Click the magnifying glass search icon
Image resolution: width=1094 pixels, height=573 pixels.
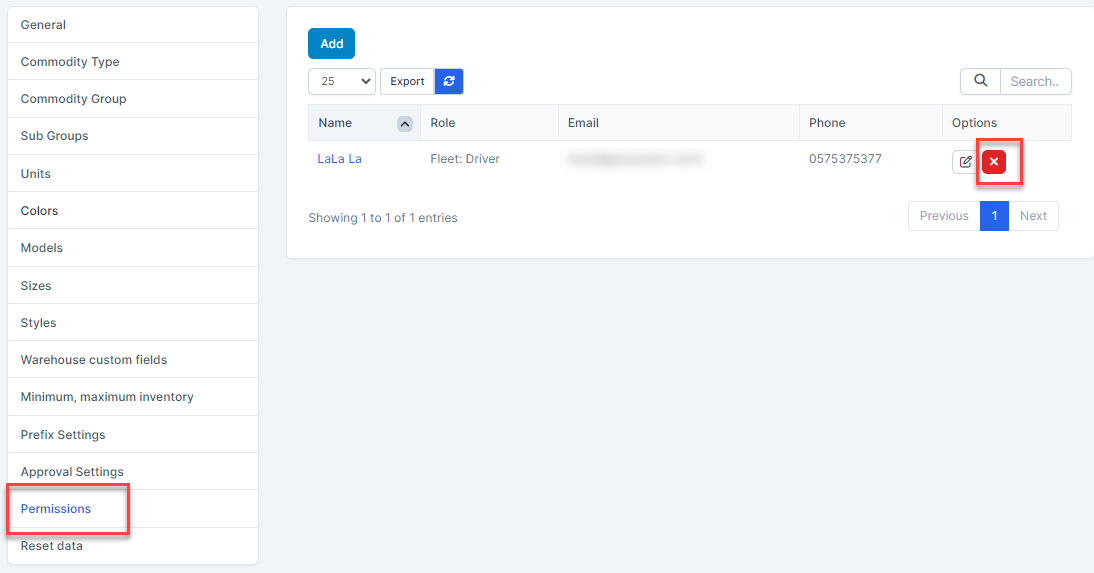[x=981, y=82]
